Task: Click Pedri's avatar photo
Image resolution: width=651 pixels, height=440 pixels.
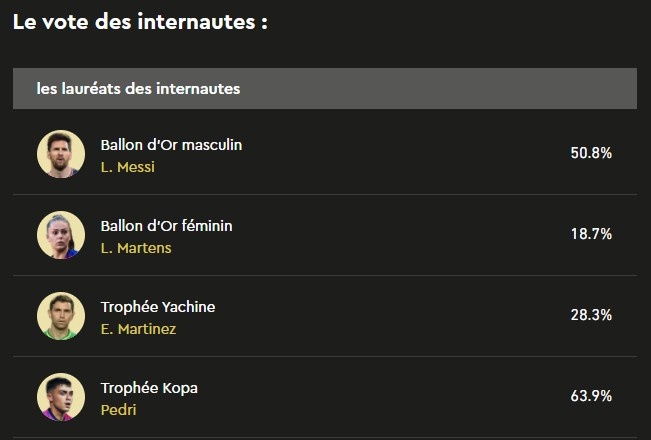Action: tap(61, 397)
